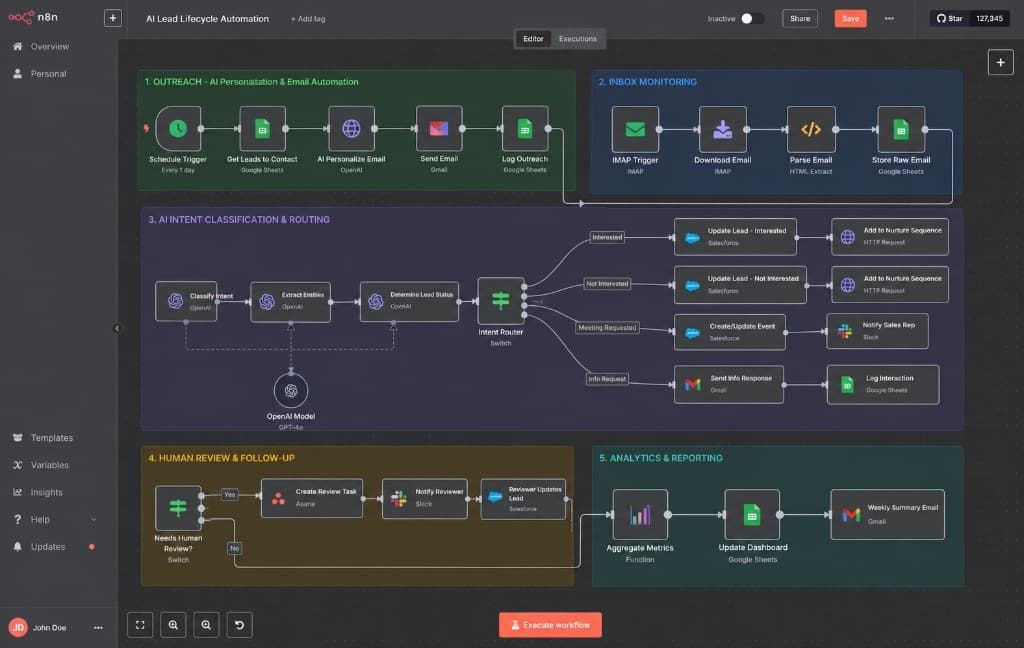
Task: Add a node with canvas plus button
Action: pos(1000,63)
